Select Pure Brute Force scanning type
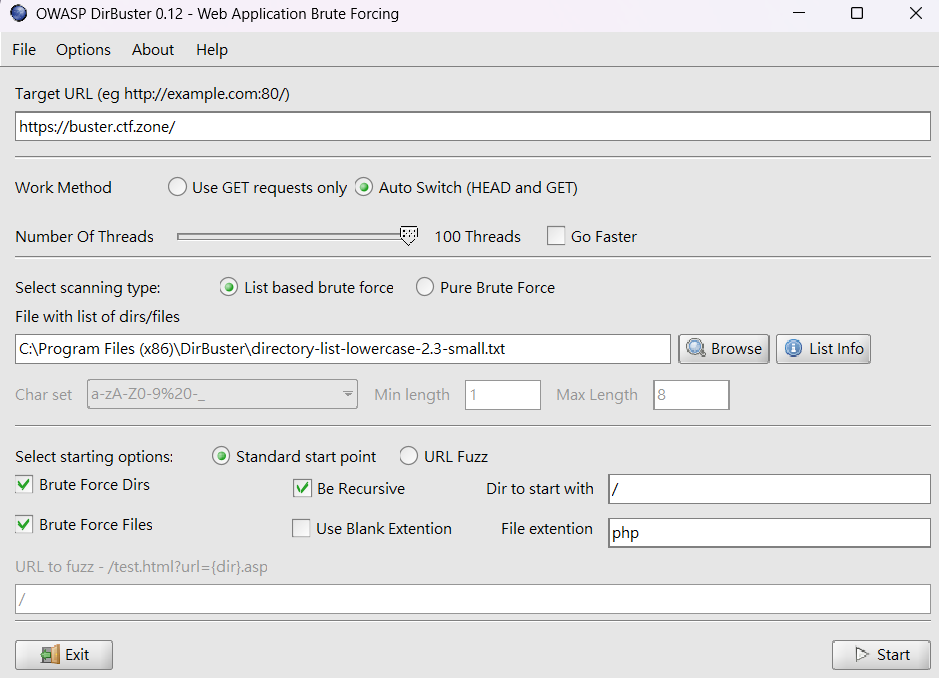The height and width of the screenshot is (678, 939). [424, 287]
